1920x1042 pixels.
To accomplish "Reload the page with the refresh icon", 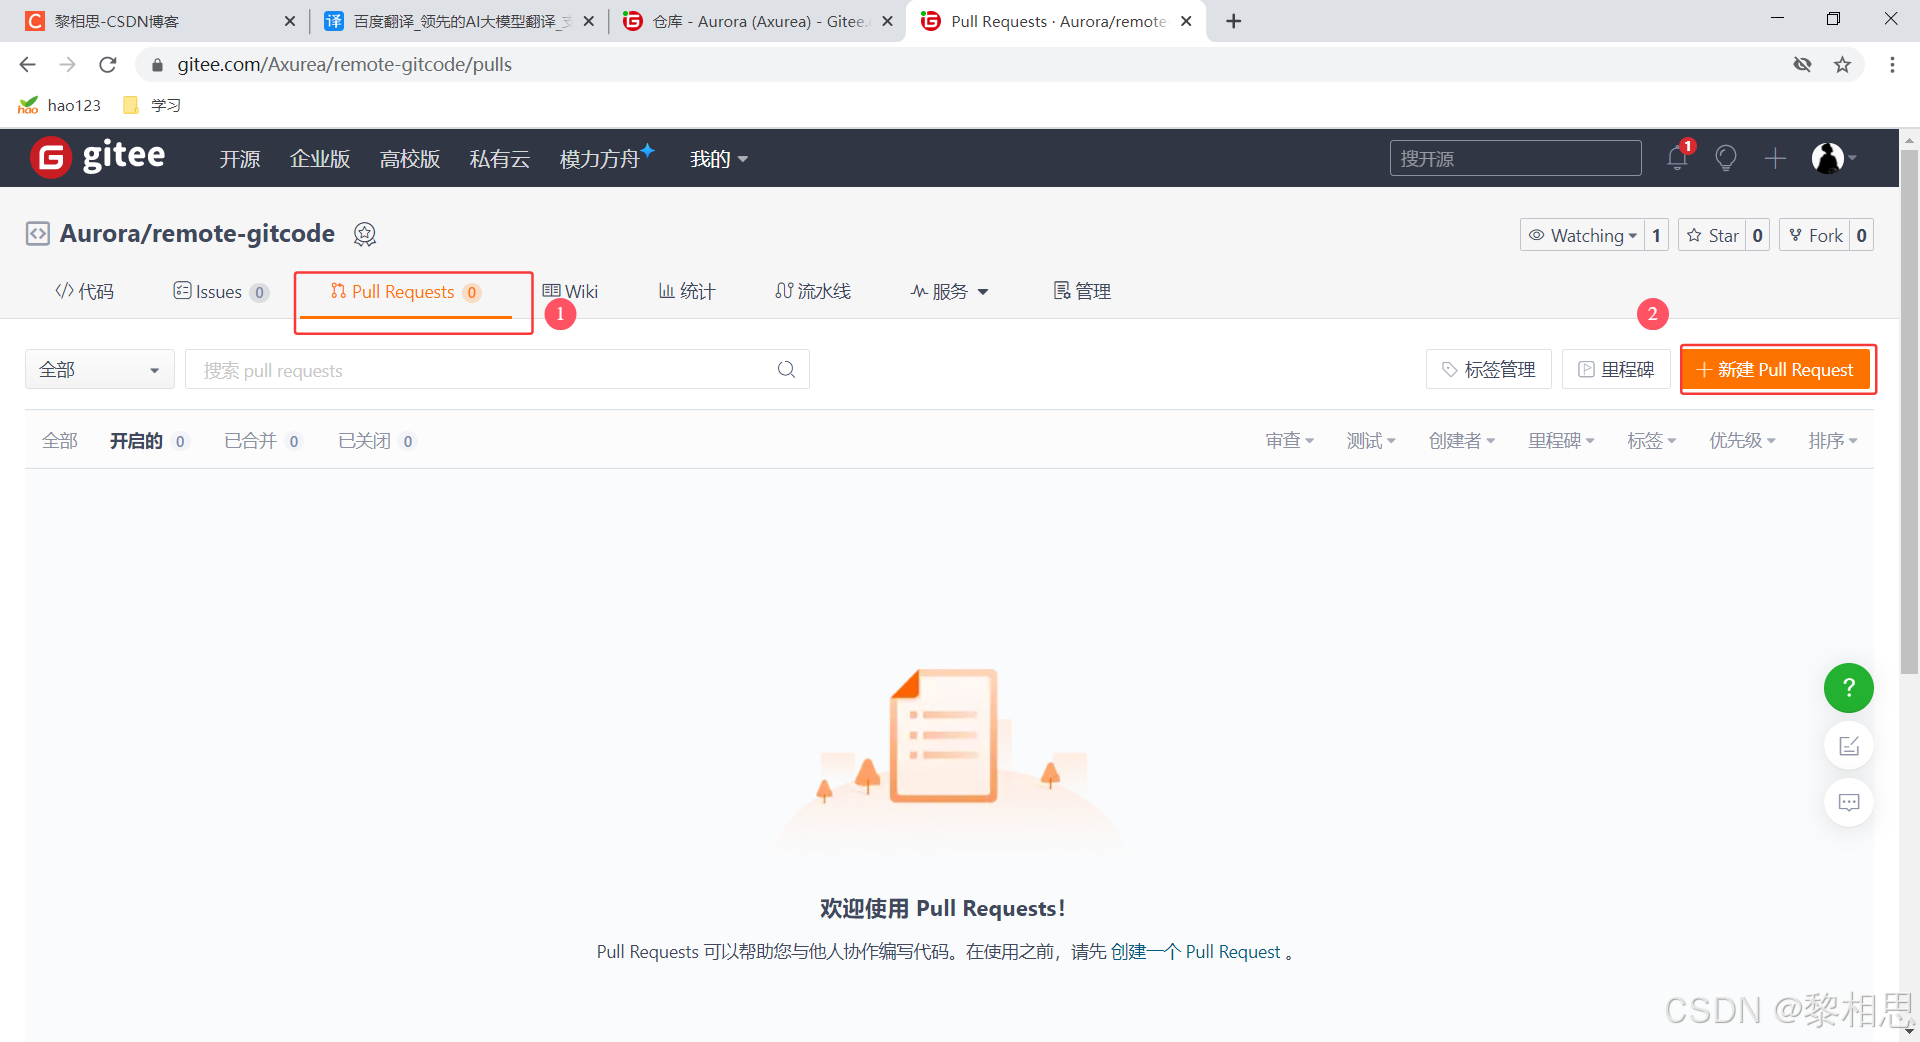I will 108,64.
